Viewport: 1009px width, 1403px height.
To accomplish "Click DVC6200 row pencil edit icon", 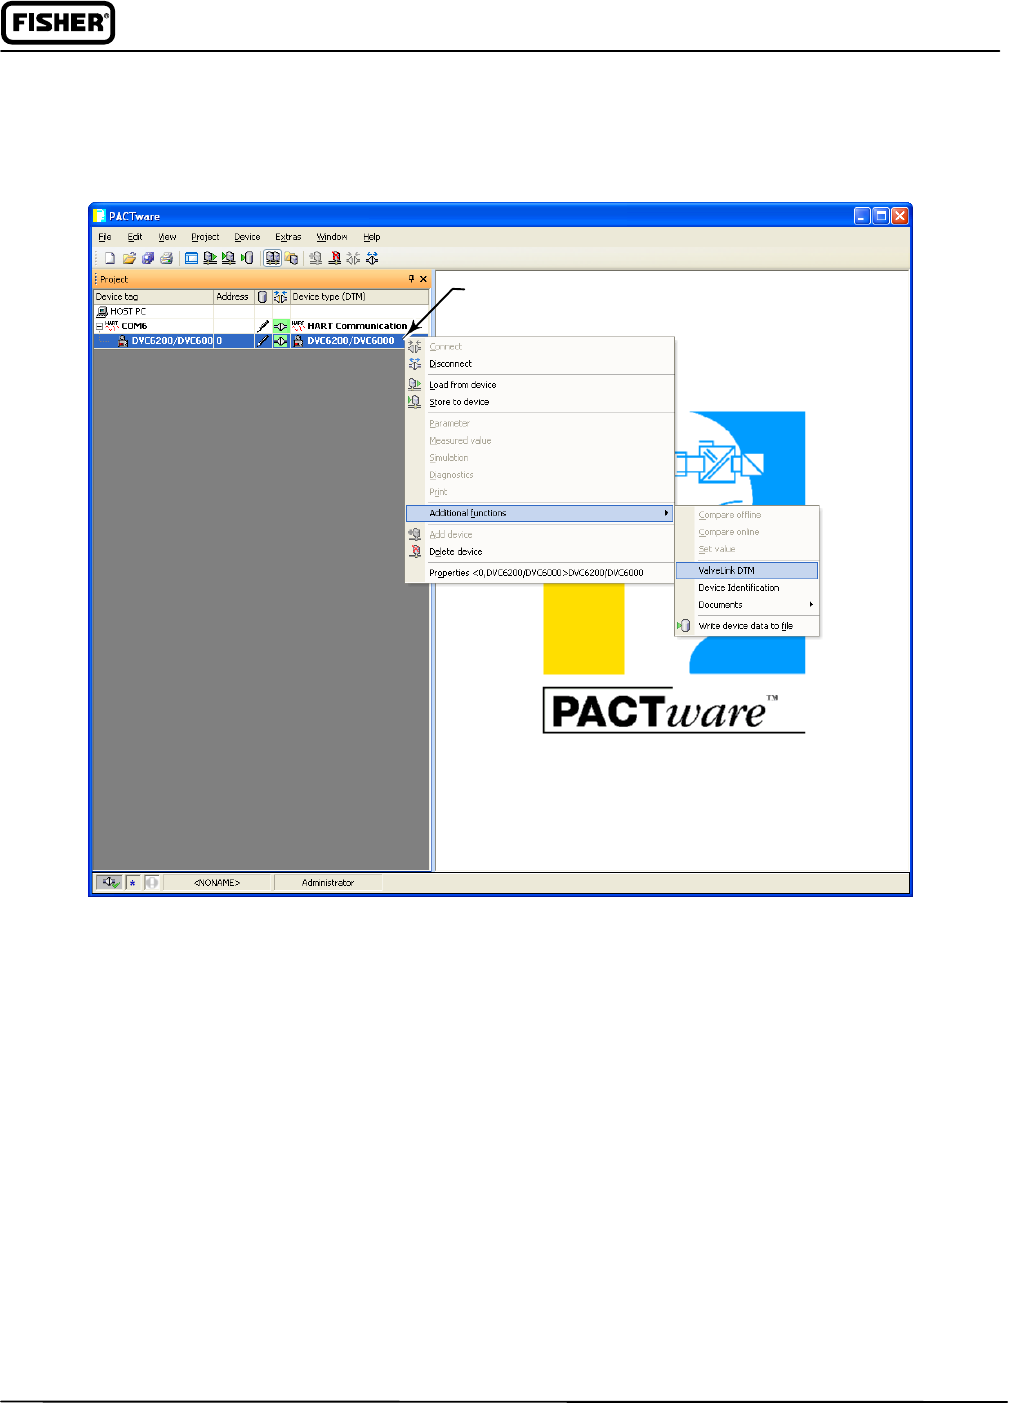I will [x=263, y=340].
